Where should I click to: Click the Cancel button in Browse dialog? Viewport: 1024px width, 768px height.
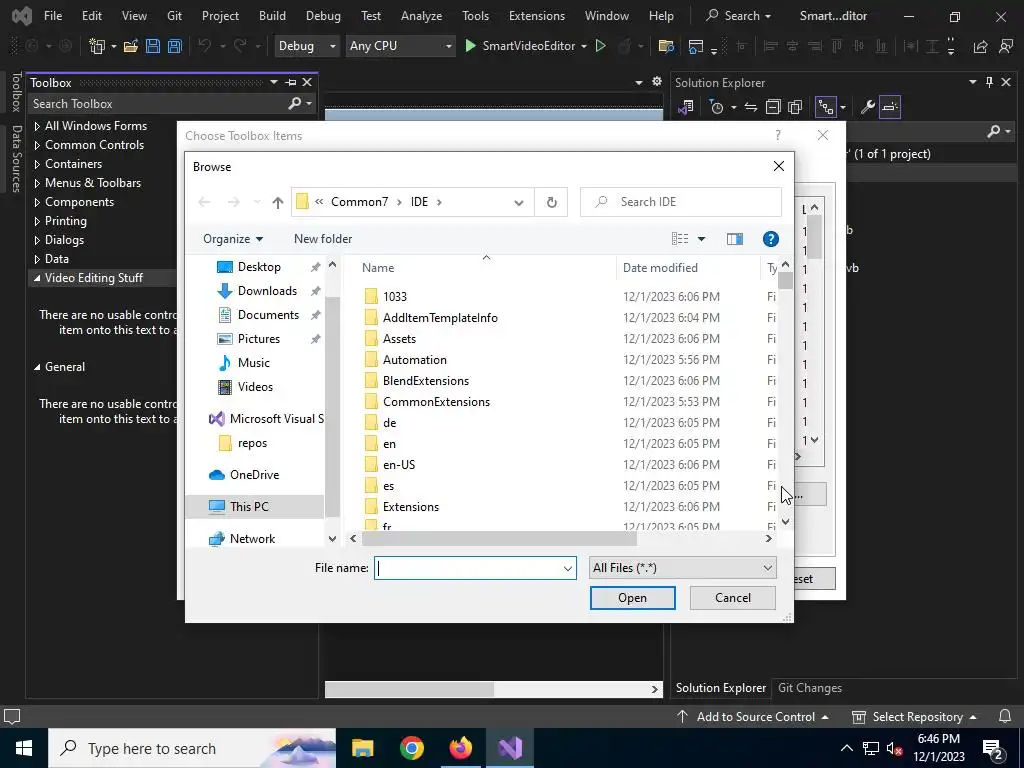pos(733,598)
